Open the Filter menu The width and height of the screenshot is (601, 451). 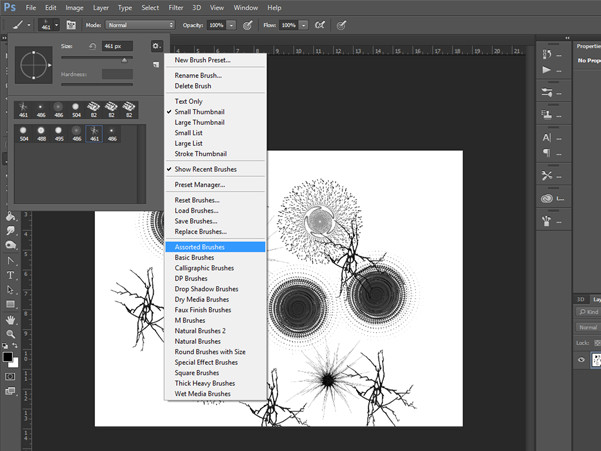[176, 8]
